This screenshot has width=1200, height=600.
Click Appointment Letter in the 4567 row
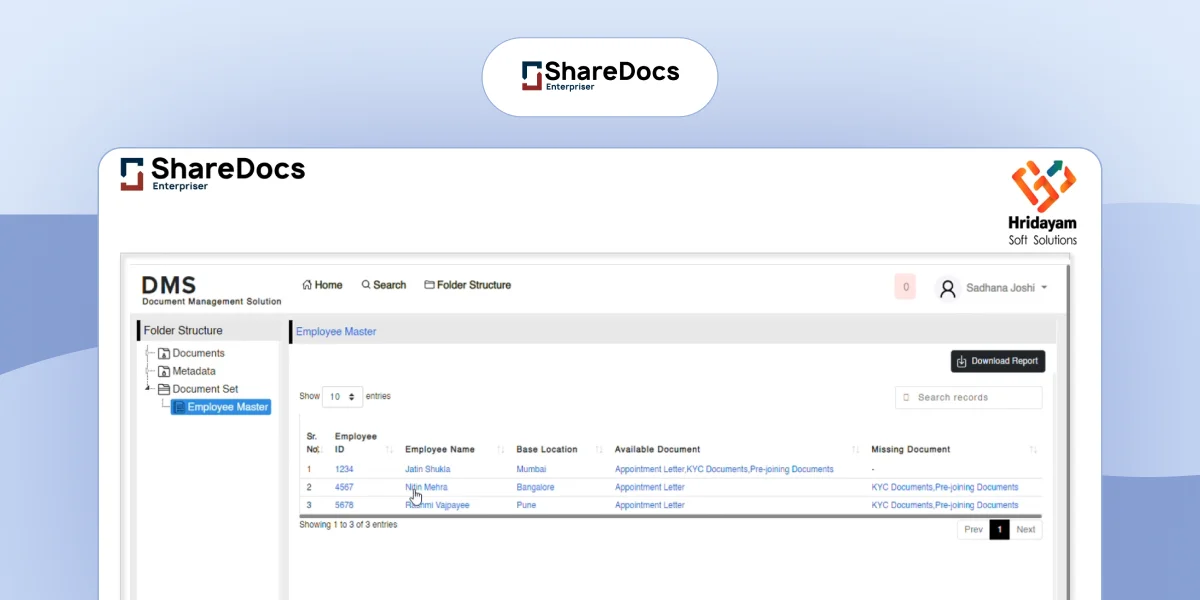tap(650, 487)
